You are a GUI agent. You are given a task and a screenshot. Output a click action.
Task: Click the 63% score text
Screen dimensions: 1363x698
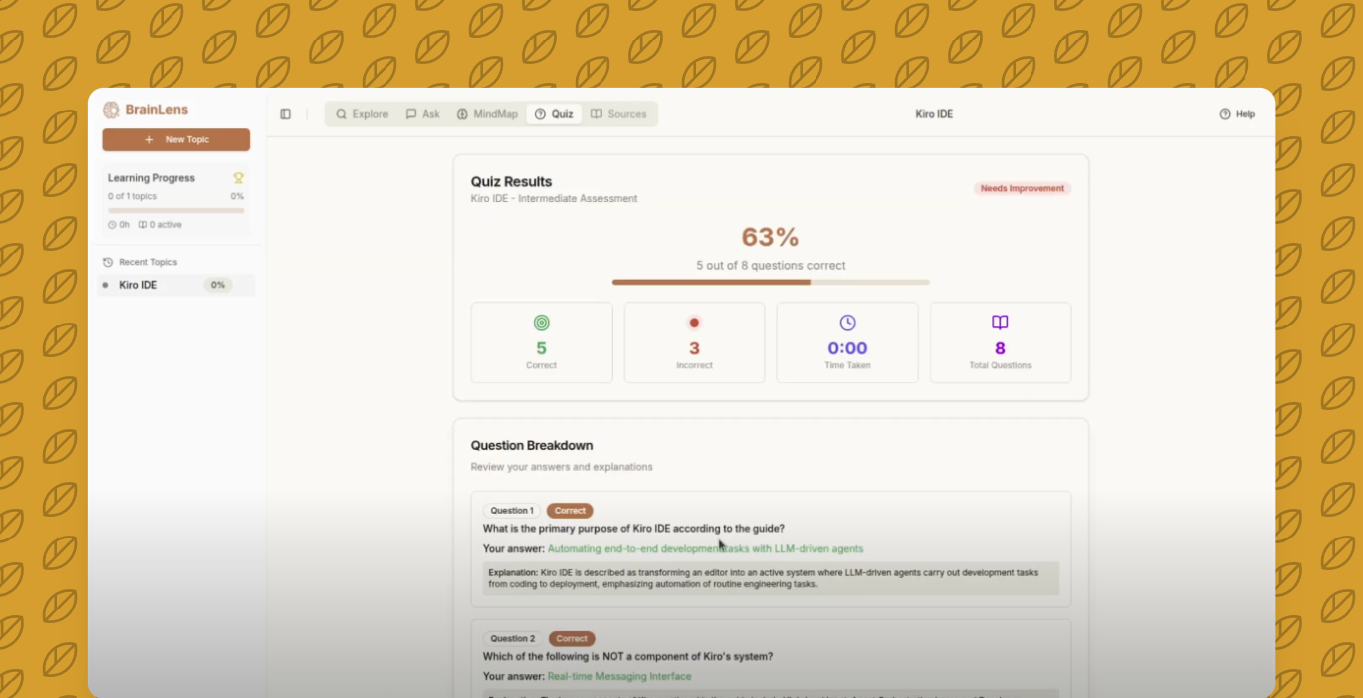[x=770, y=237]
